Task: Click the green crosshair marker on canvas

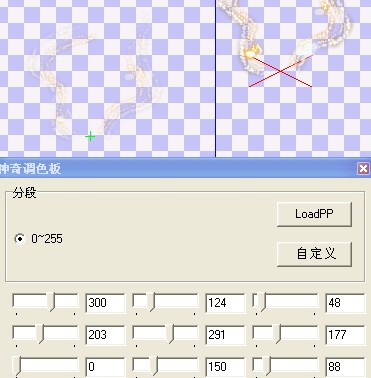Action: [90, 136]
